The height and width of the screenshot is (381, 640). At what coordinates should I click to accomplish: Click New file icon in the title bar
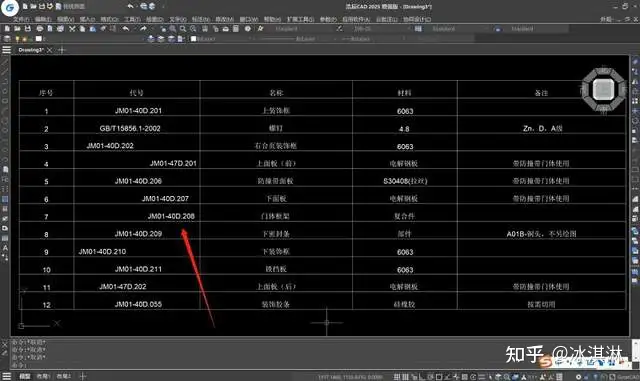tap(25, 7)
